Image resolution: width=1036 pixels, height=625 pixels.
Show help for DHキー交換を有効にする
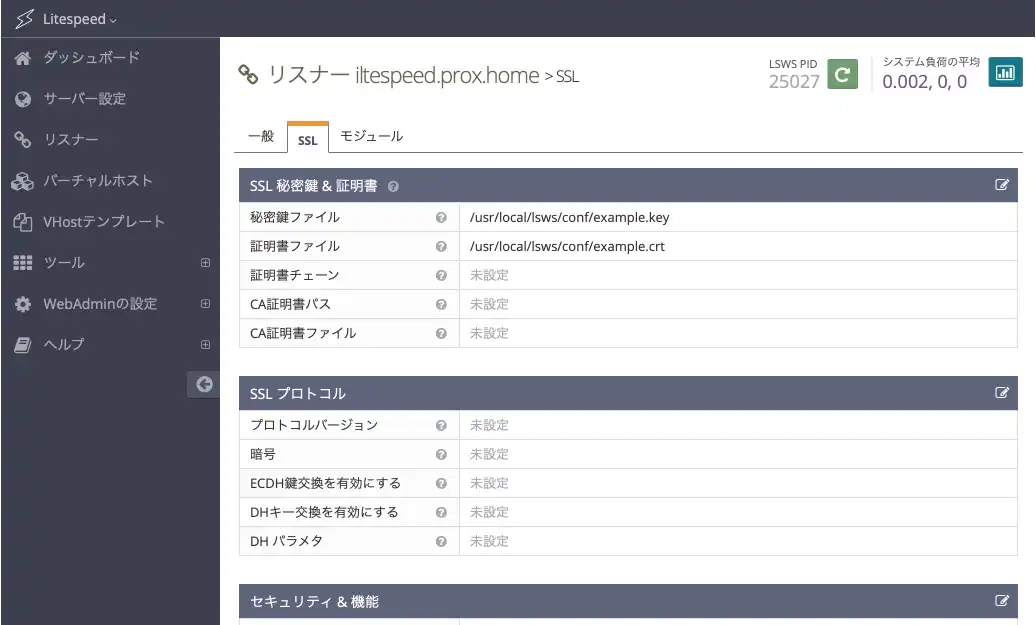pyautogui.click(x=441, y=513)
